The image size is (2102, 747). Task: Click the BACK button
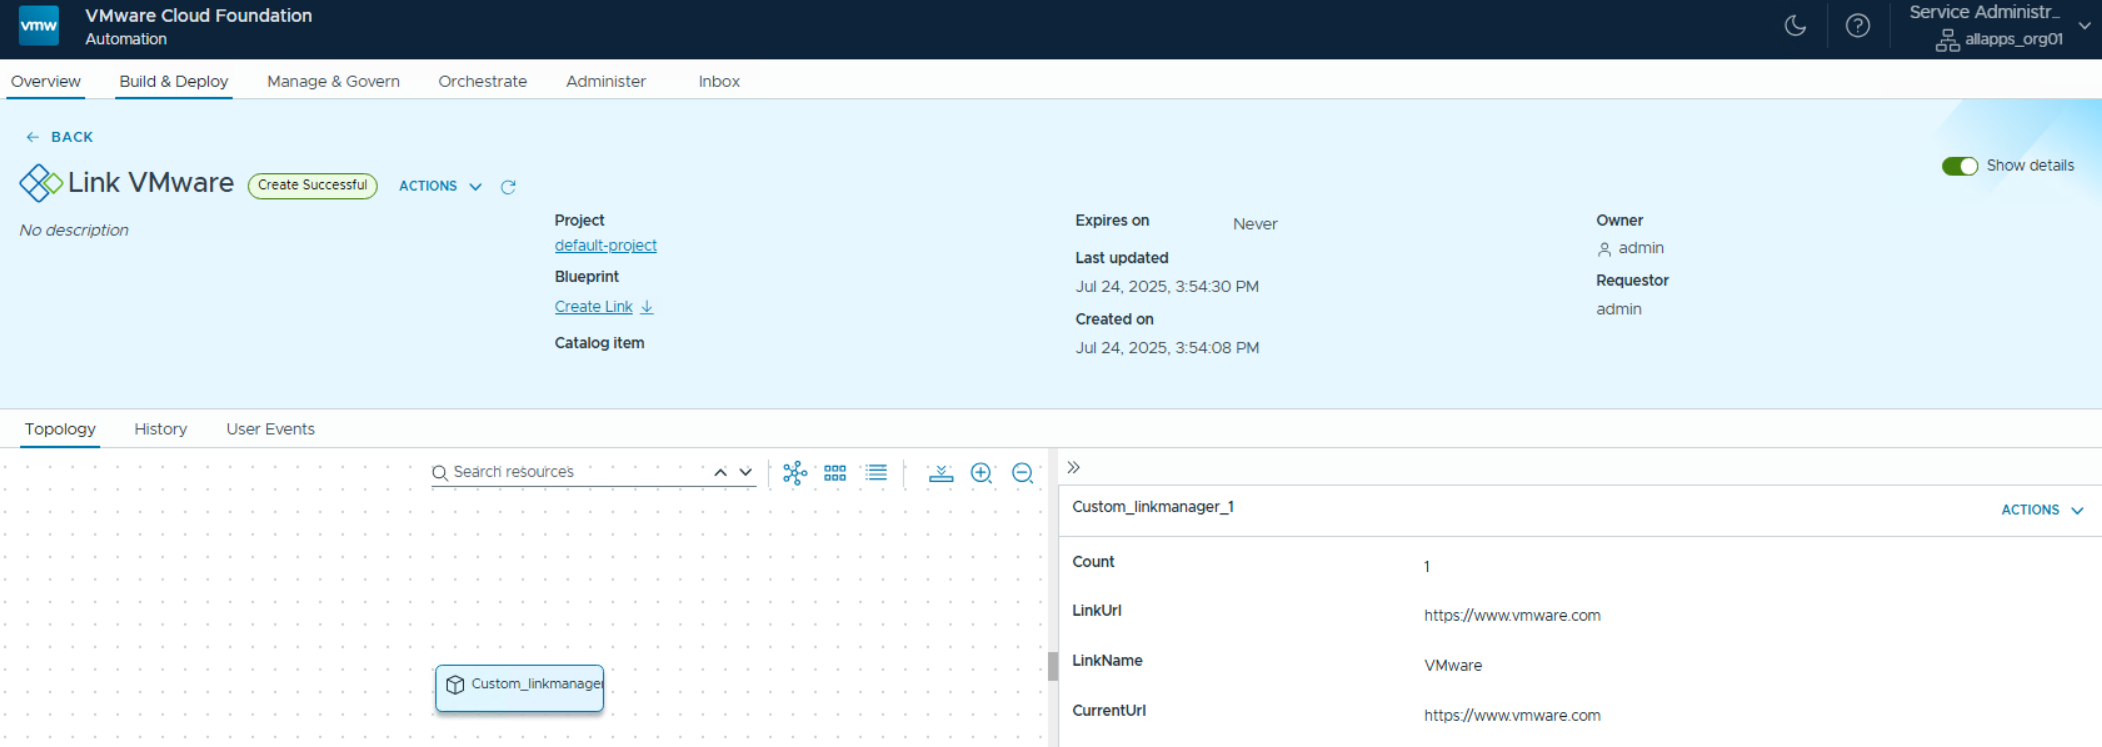60,137
